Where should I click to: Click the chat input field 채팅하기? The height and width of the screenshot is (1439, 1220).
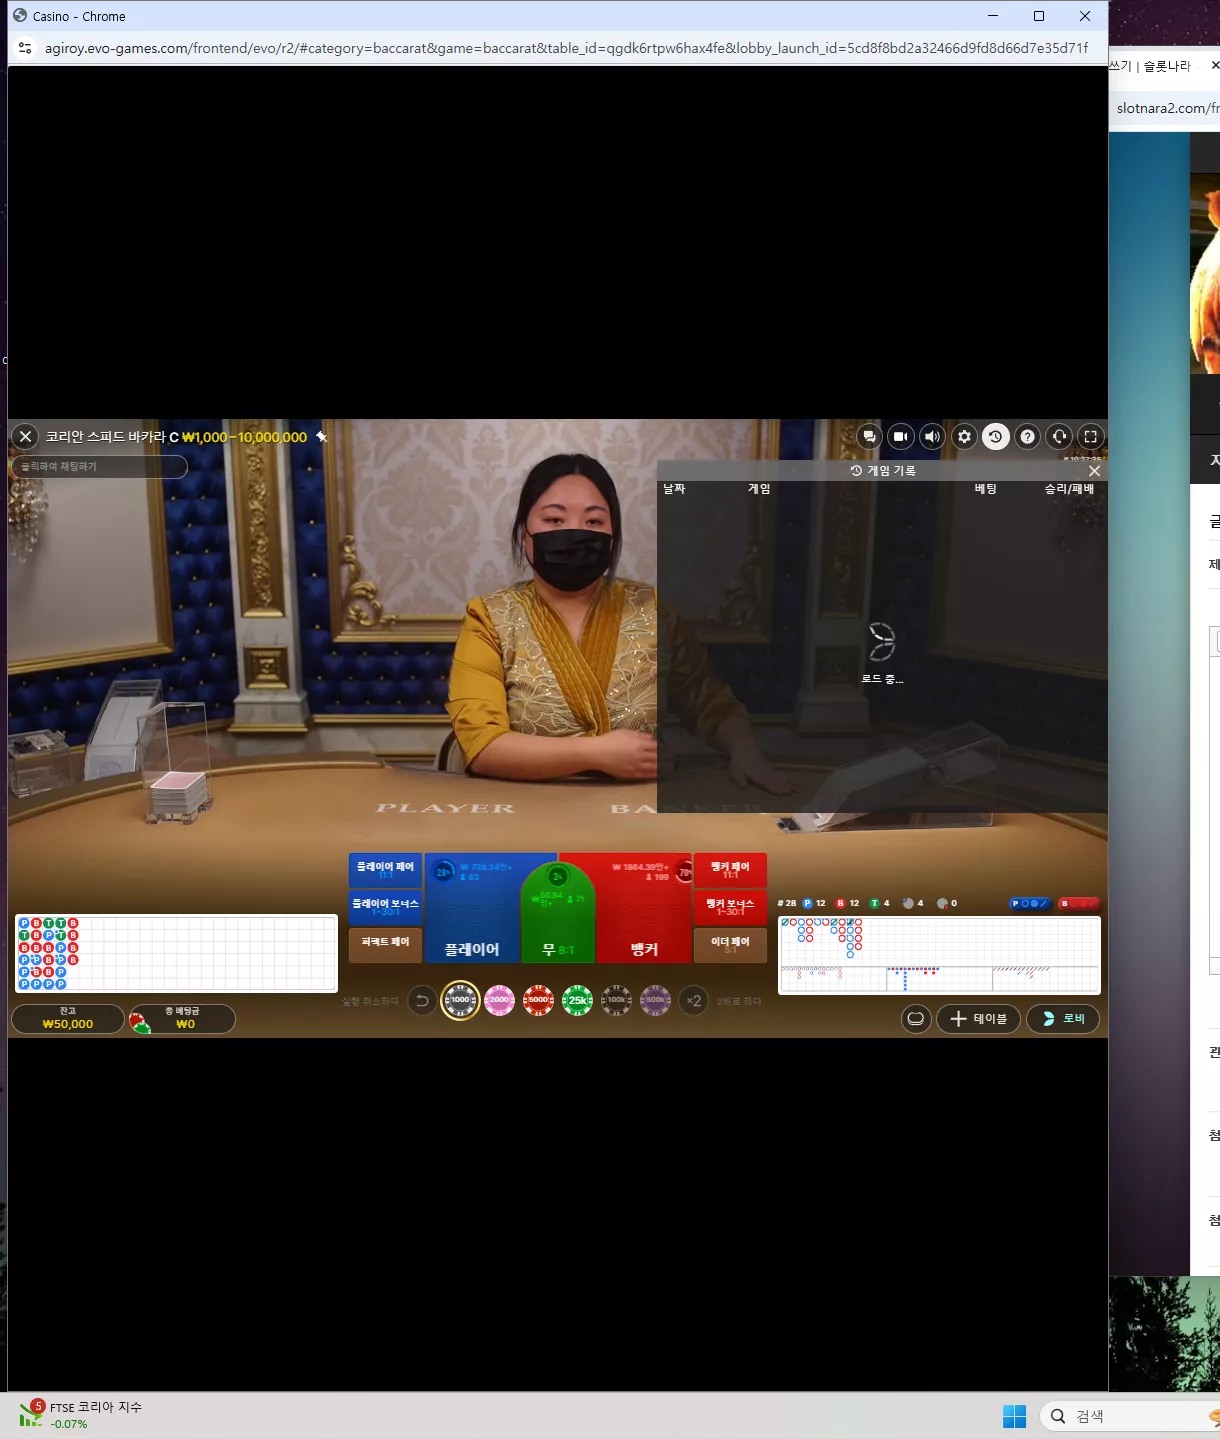coord(99,467)
